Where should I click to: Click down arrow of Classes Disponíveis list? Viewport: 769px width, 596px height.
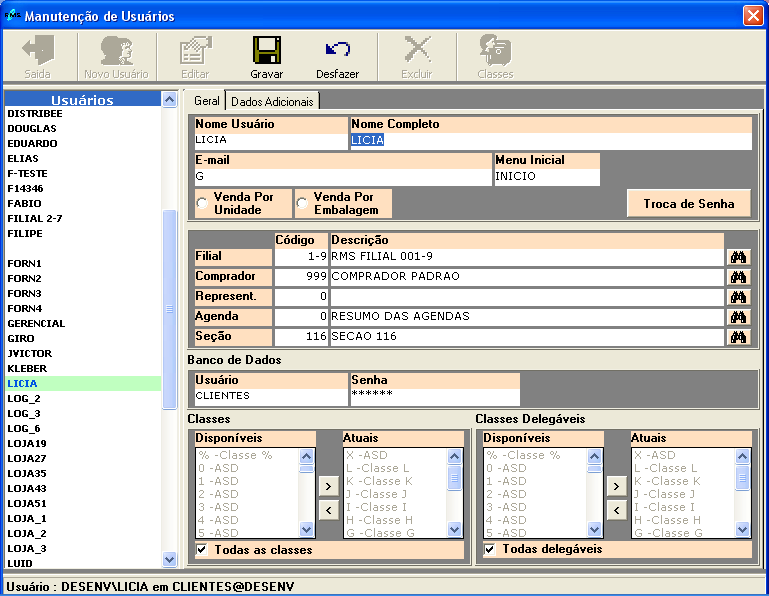pyautogui.click(x=307, y=529)
